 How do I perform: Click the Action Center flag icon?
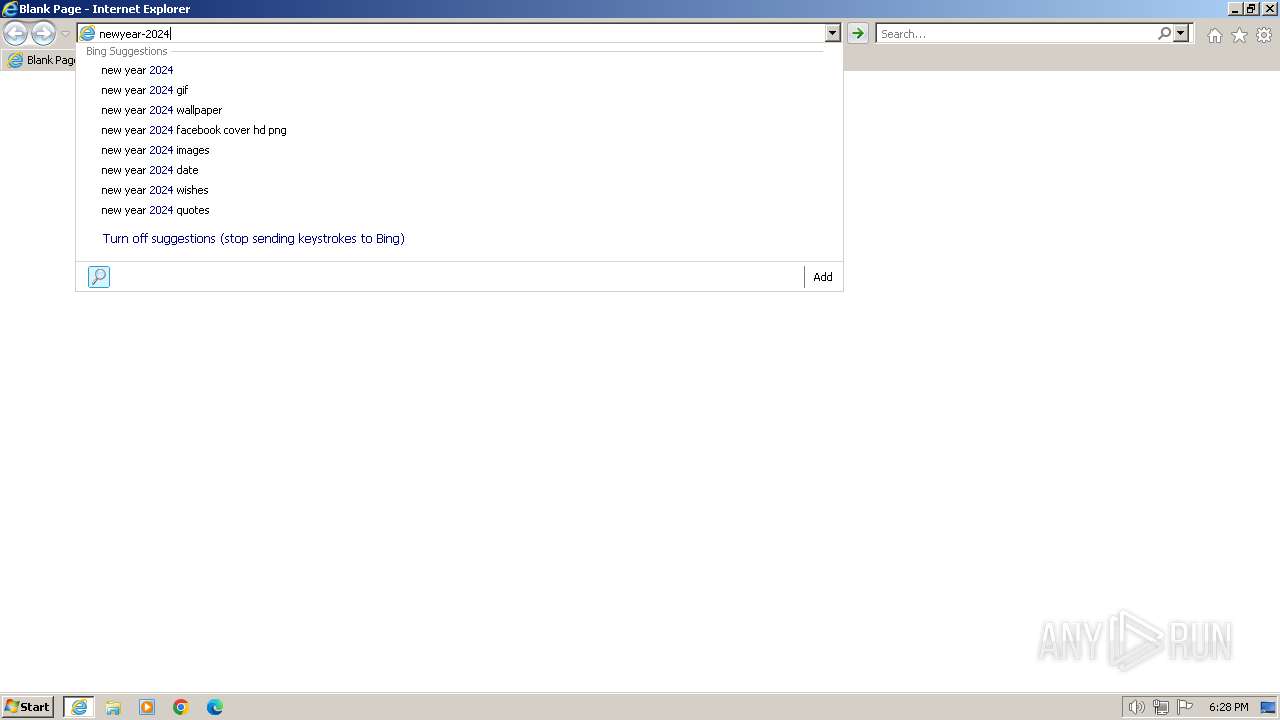pyautogui.click(x=1185, y=707)
